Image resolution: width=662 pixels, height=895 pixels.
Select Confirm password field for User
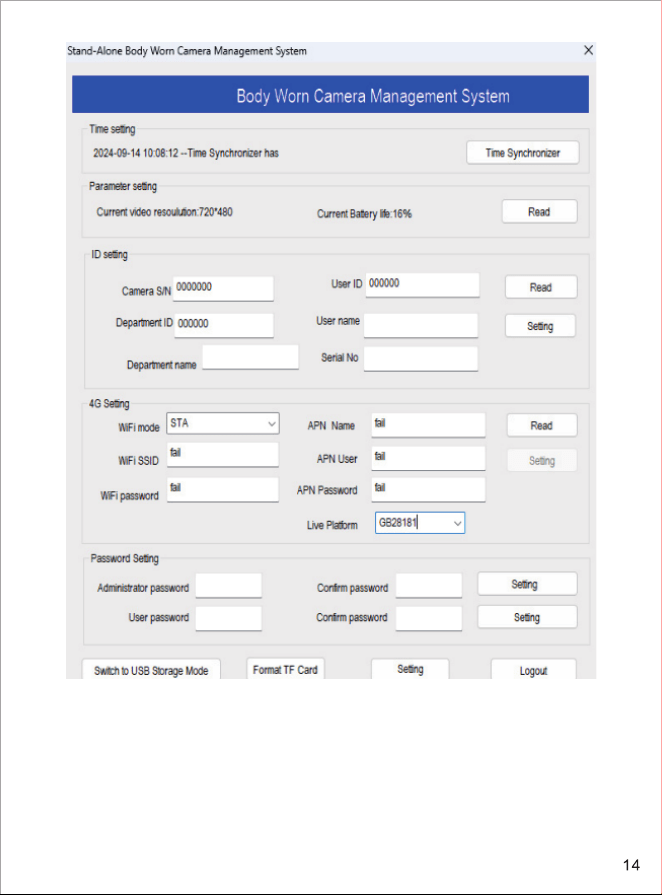point(429,619)
